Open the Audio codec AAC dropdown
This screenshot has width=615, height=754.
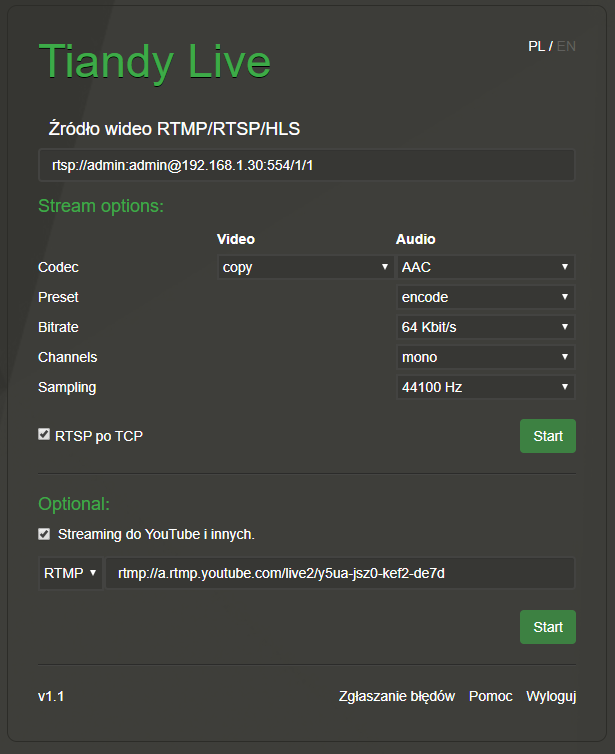point(486,267)
